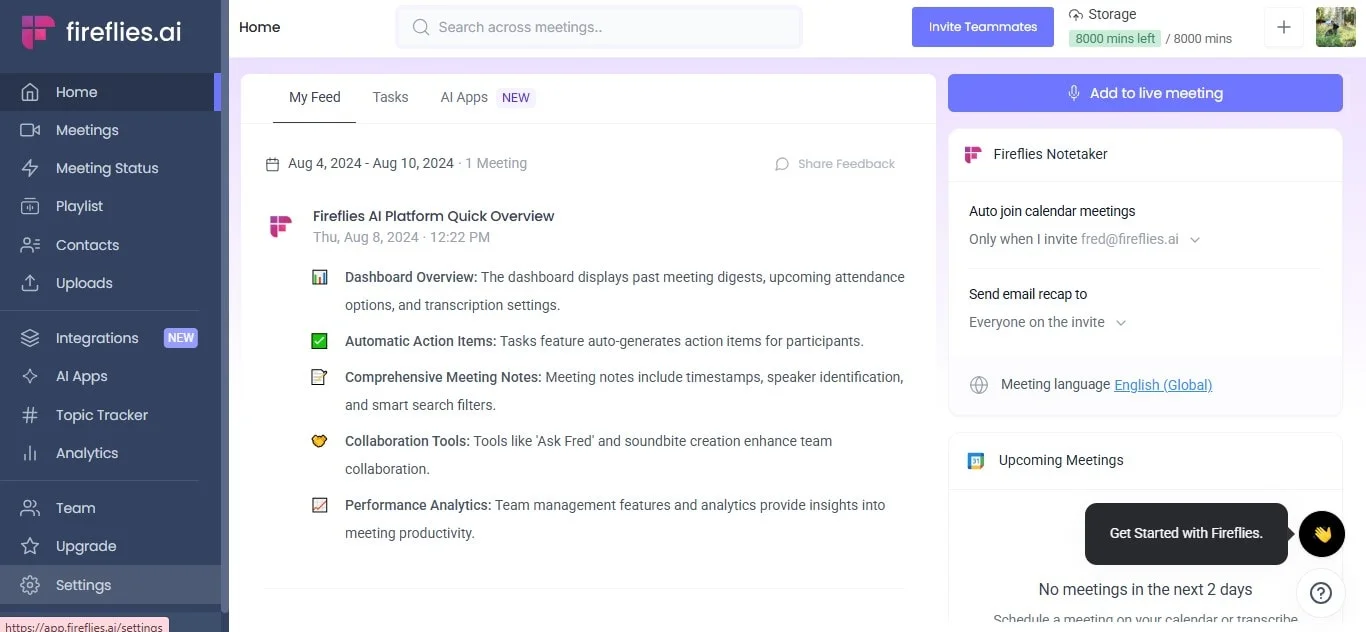The height and width of the screenshot is (632, 1366).
Task: Open the AI Apps tab
Action: (x=487, y=97)
